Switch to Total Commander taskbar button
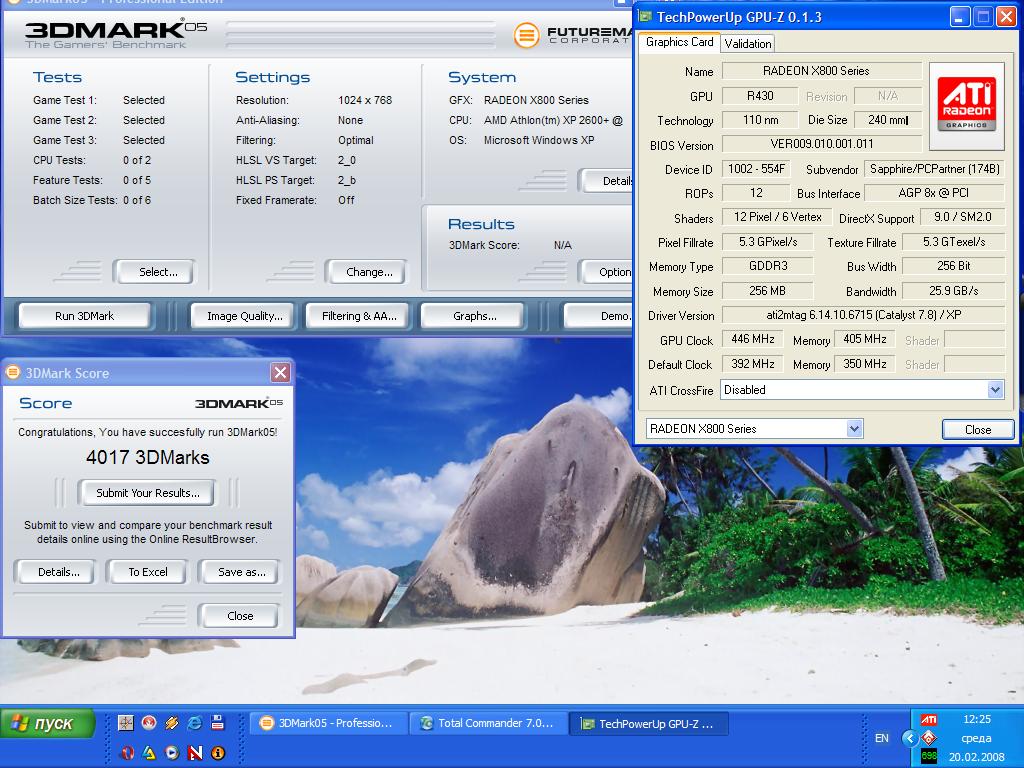Viewport: 1024px width, 768px height. tap(488, 724)
